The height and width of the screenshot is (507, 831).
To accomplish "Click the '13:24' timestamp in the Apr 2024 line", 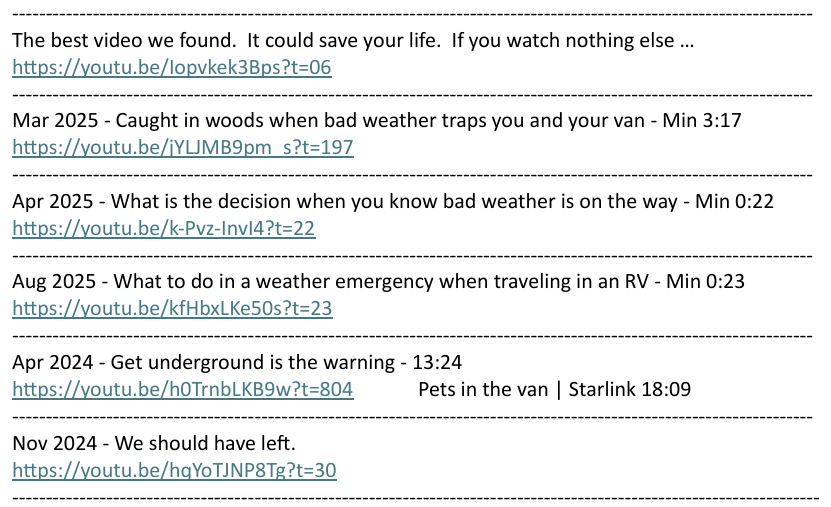I will [439, 362].
